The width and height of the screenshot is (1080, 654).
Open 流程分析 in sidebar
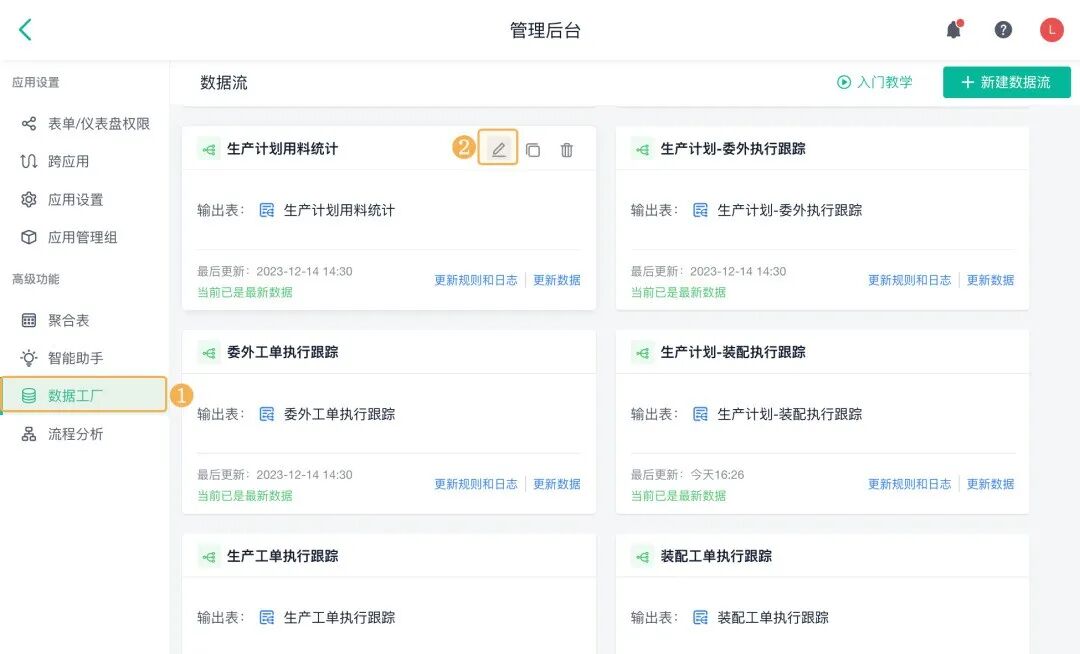pos(85,434)
